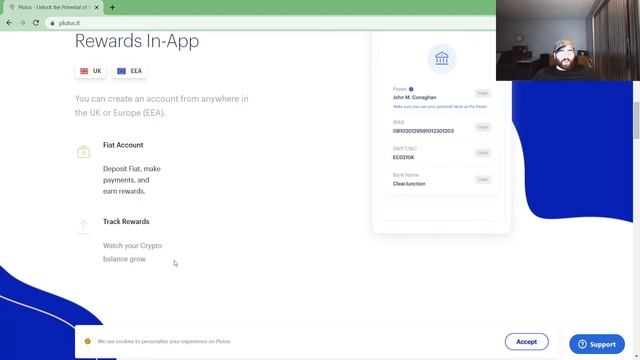
Task: Open a new browser tab with the plus
Action: point(112,7)
